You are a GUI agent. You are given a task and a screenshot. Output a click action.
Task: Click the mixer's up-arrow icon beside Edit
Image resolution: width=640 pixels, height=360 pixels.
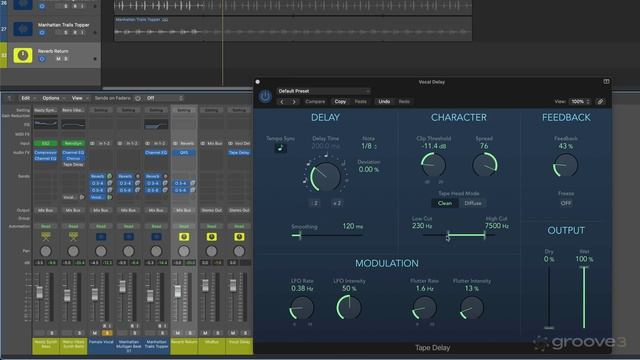point(9,98)
